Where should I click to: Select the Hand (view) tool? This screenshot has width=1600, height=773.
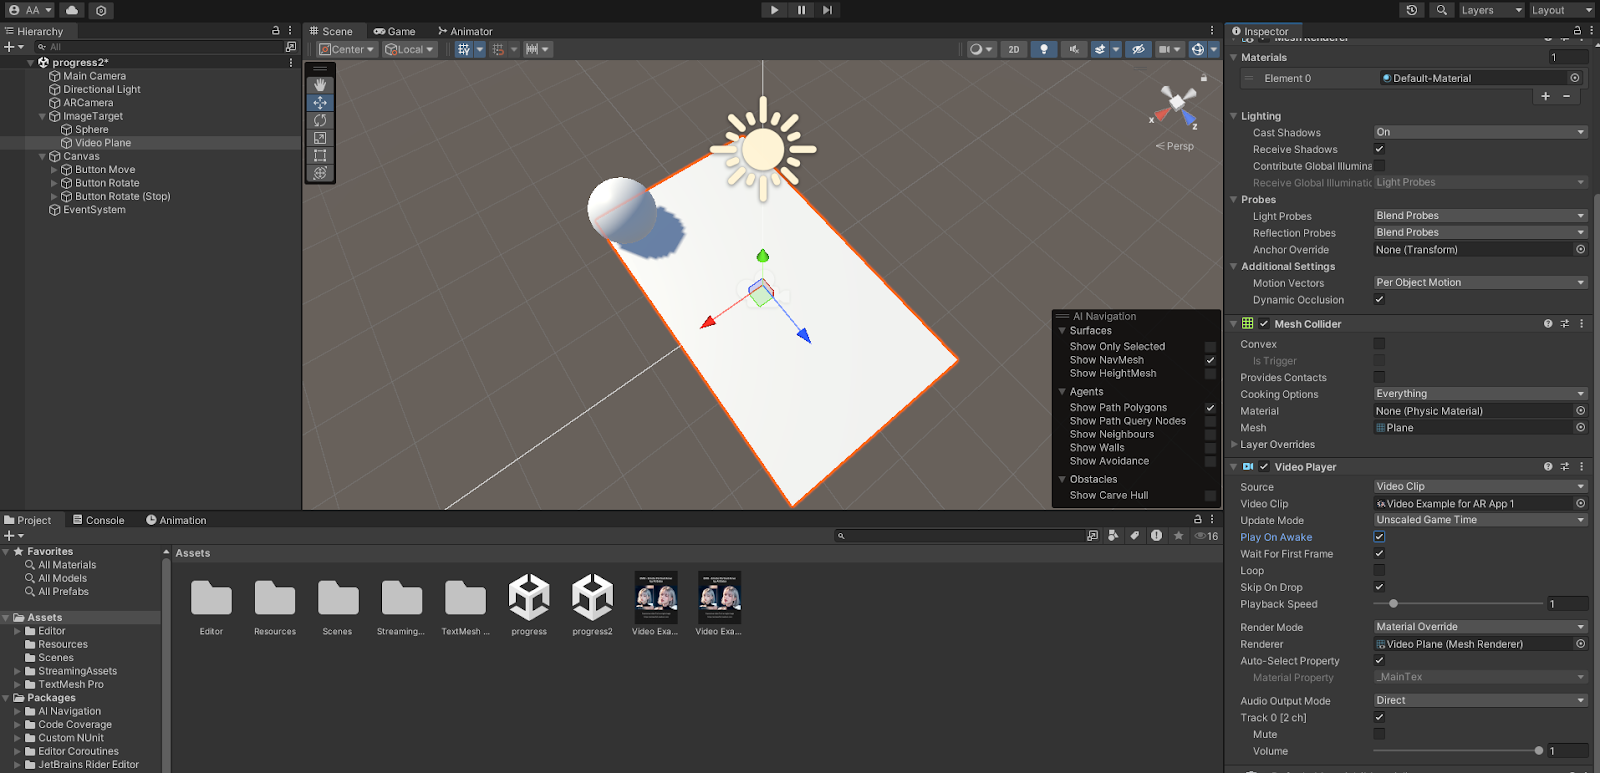pos(320,85)
